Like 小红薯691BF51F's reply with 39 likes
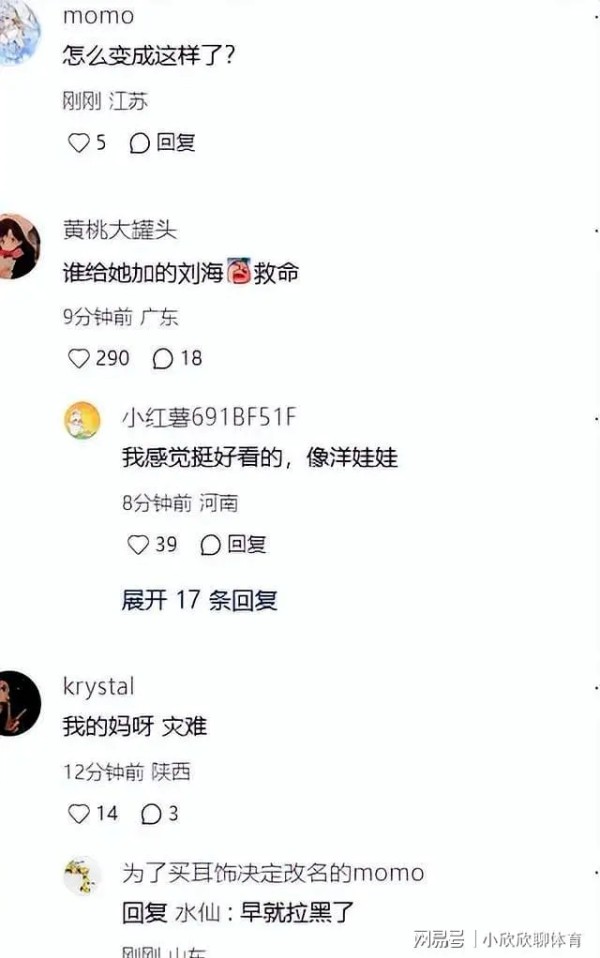 (x=138, y=544)
